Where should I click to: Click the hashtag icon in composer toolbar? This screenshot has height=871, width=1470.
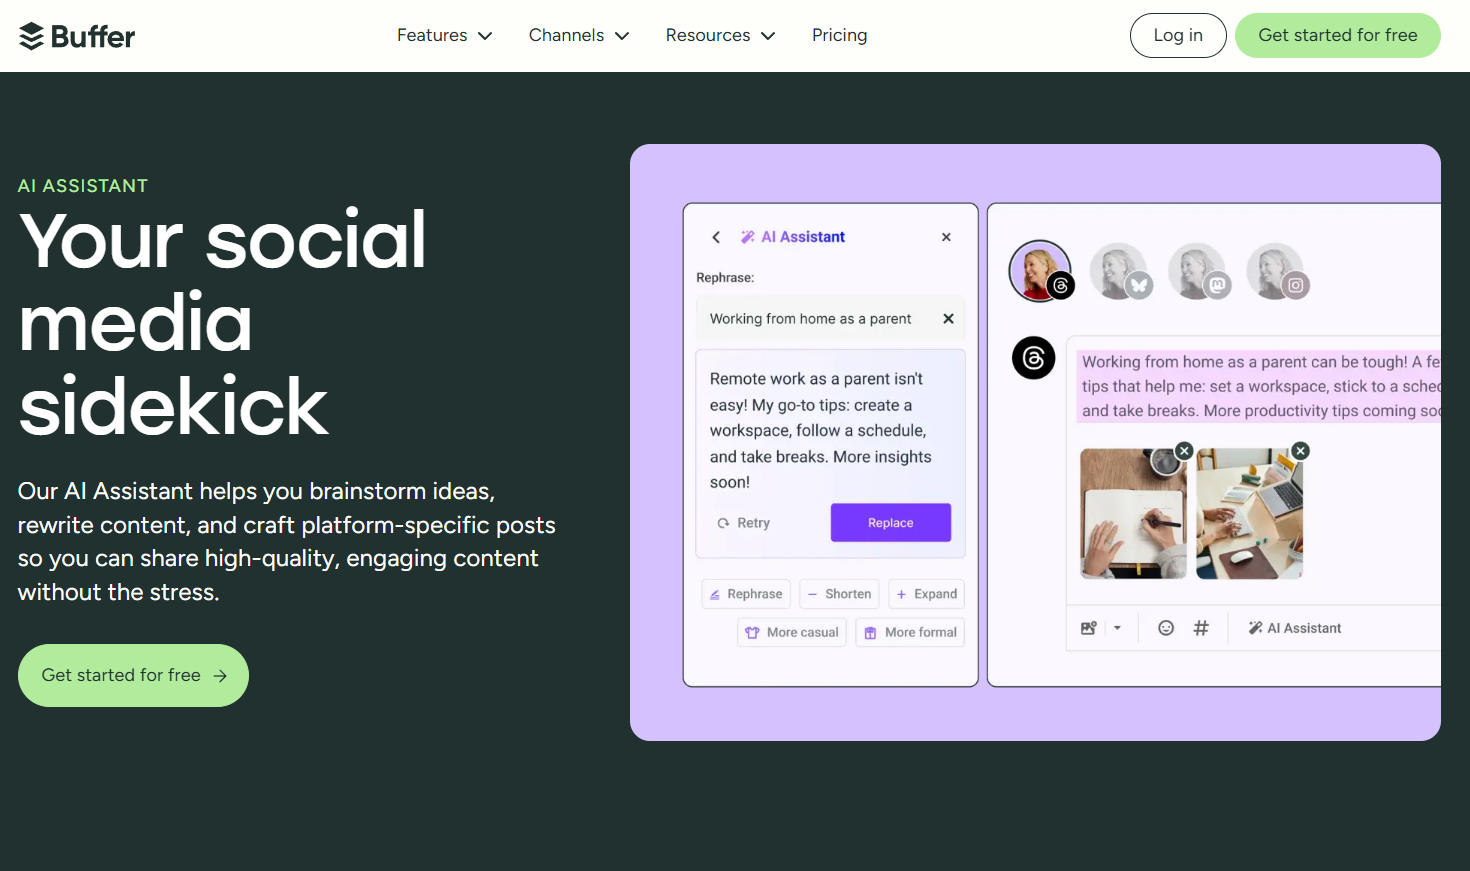pyautogui.click(x=1201, y=628)
